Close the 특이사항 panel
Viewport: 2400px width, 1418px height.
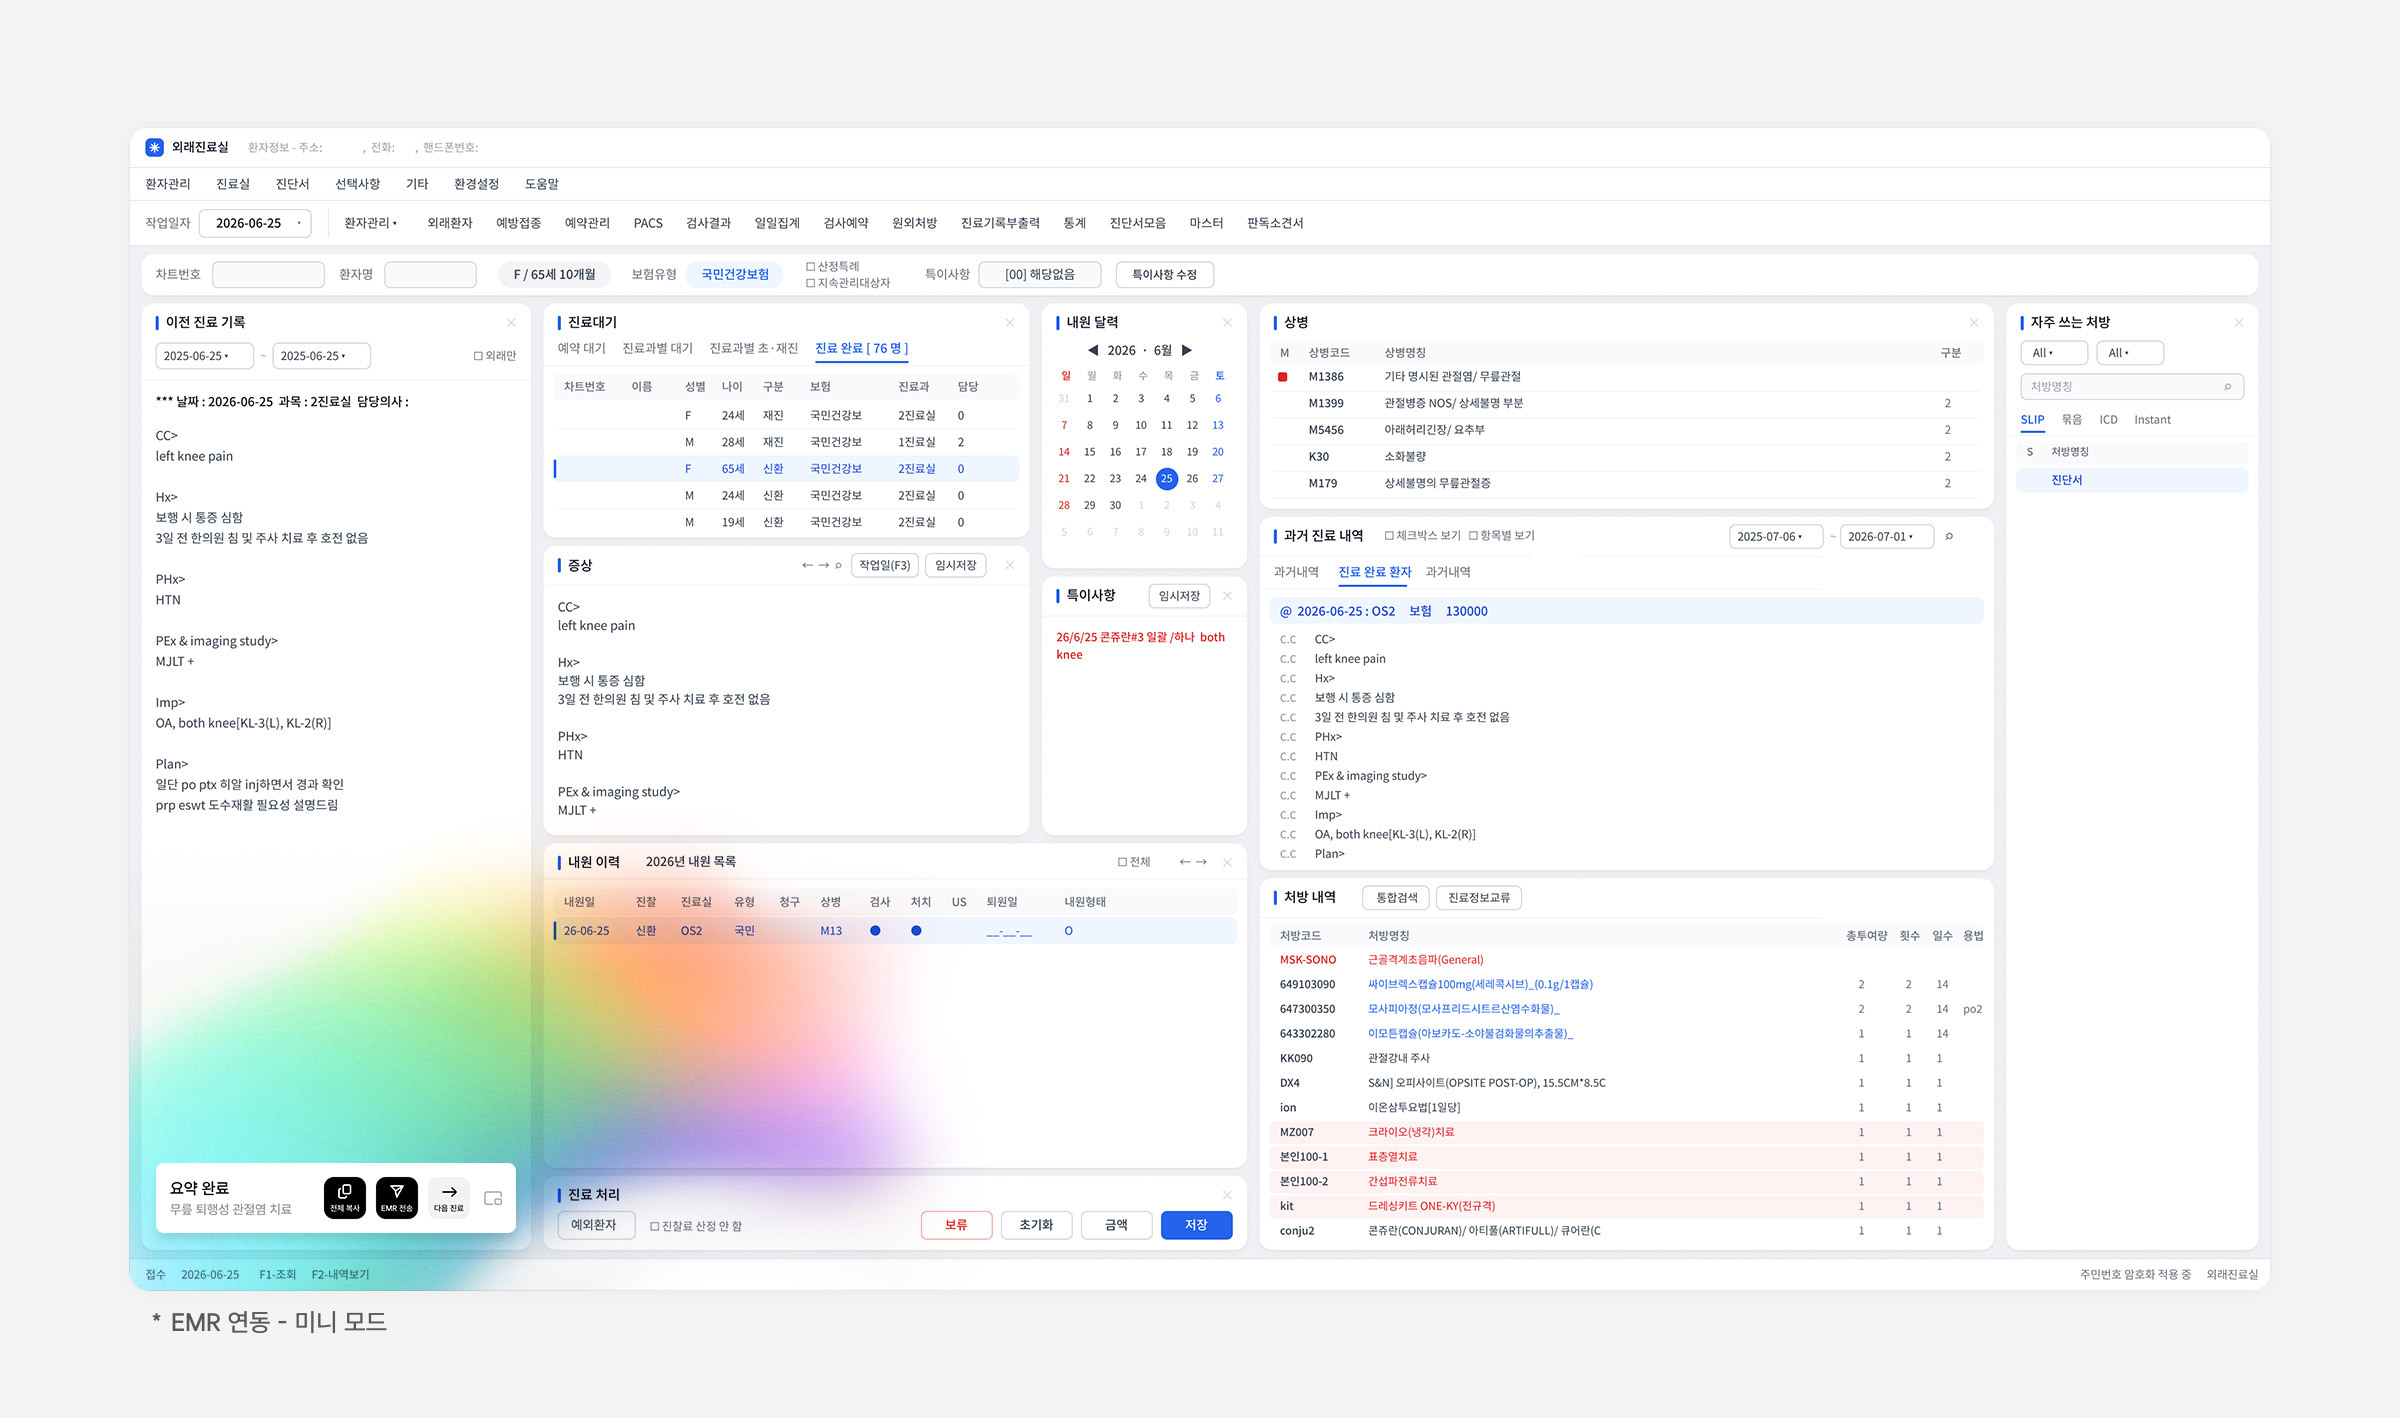pos(1227,596)
